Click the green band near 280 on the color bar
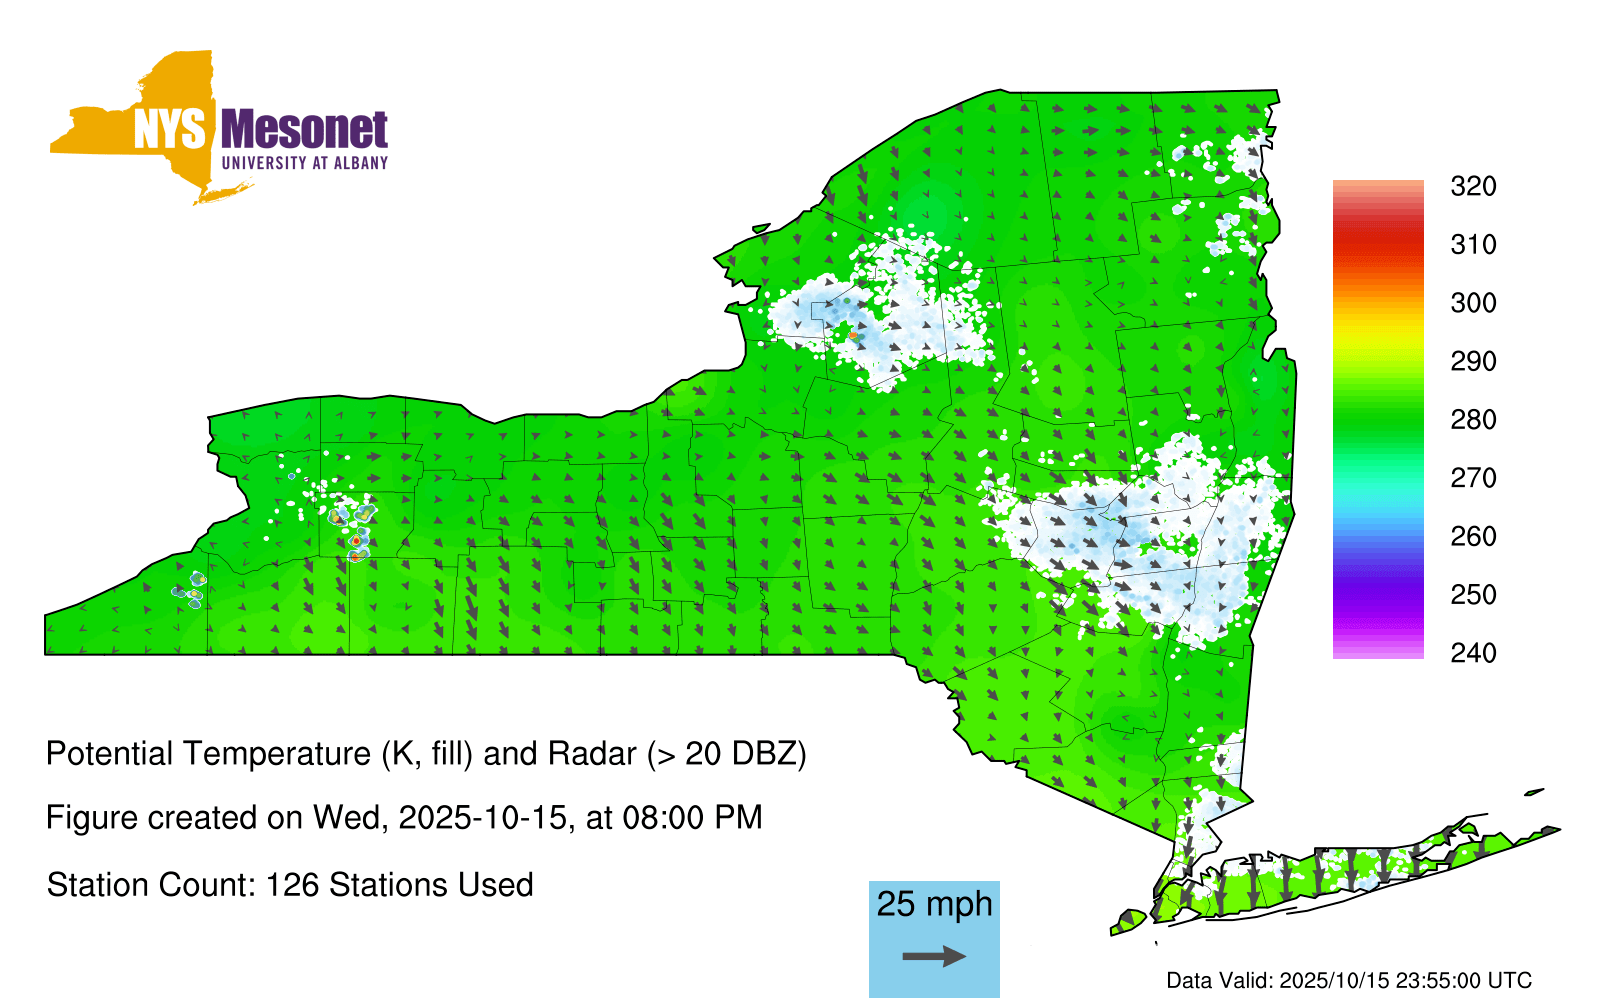 tap(1377, 419)
